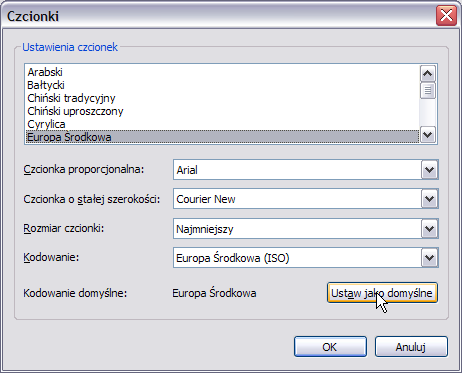Image resolution: width=462 pixels, height=373 pixels.
Task: Open the Czcionka proporcjonalna dropdown showing Arial
Action: [x=306, y=170]
